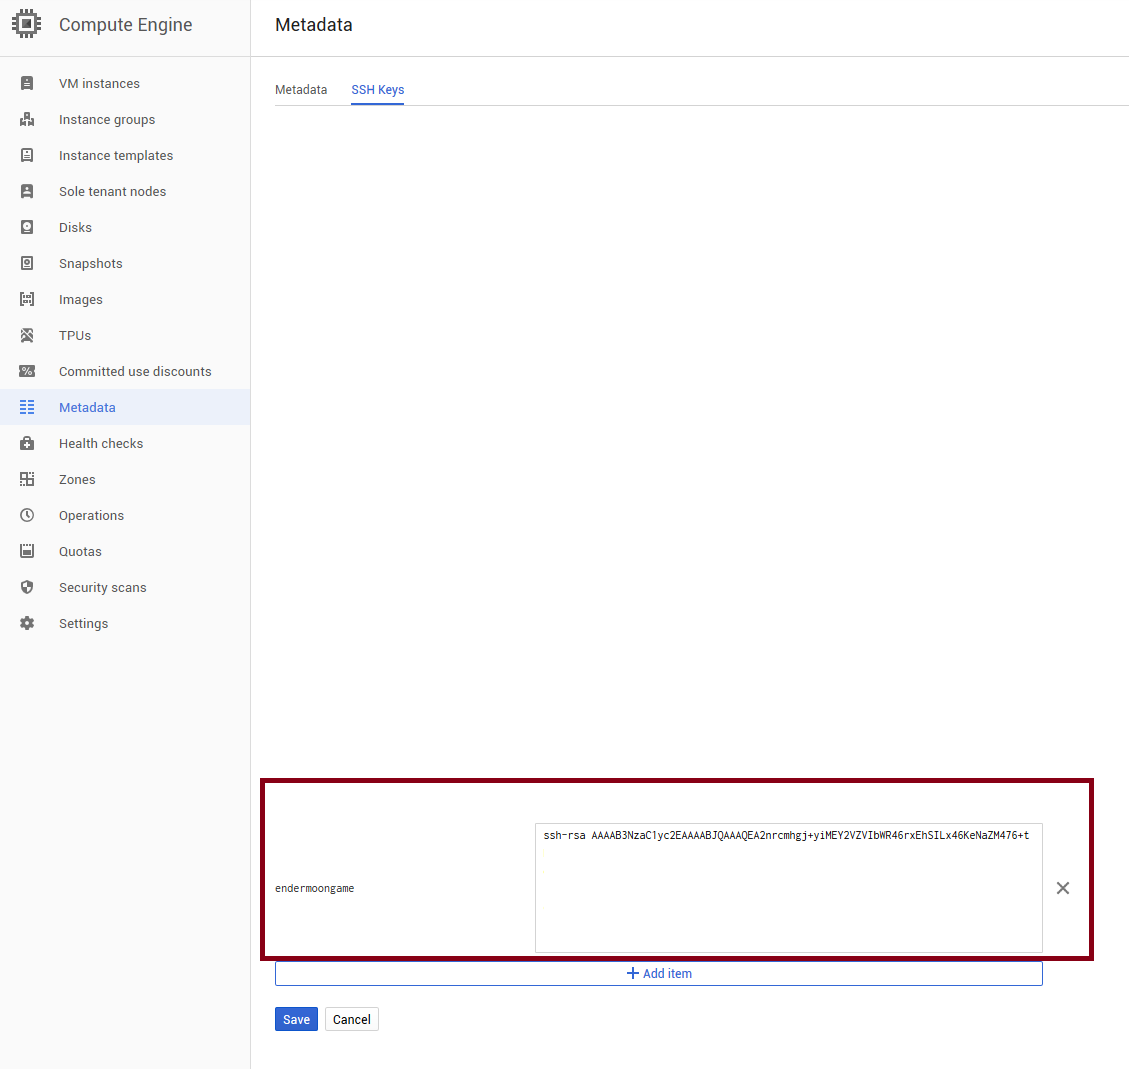This screenshot has height=1069, width=1129.
Task: Click the Health checks icon
Action: click(27, 443)
